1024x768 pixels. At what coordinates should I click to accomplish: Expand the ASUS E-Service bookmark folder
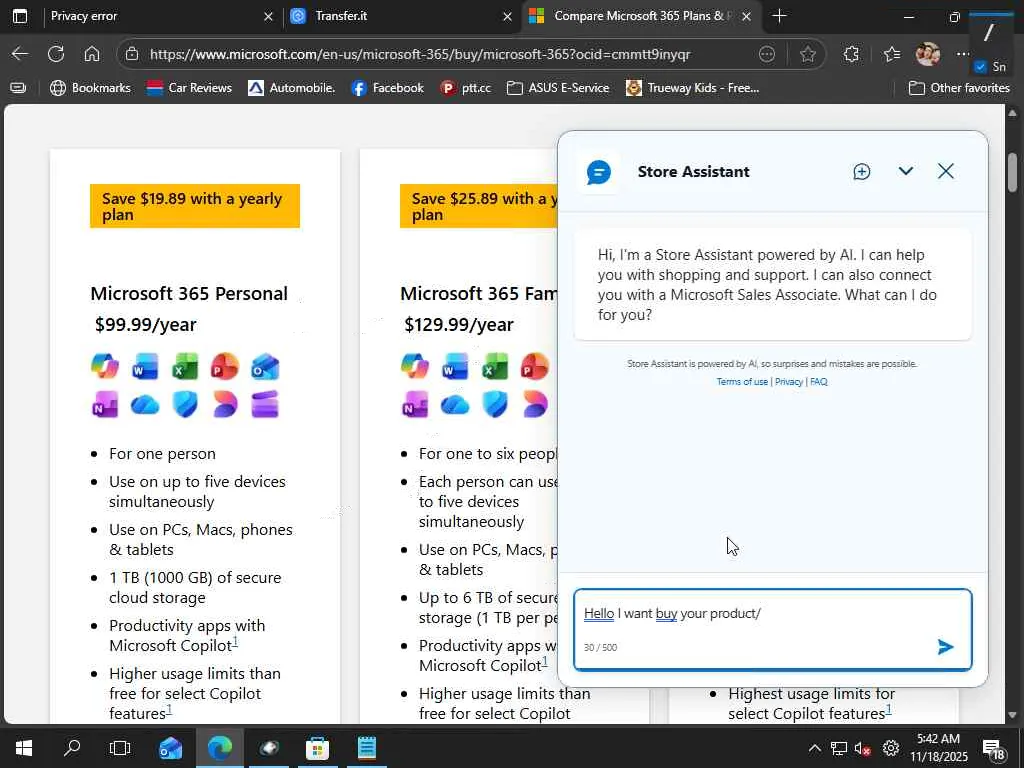point(558,88)
